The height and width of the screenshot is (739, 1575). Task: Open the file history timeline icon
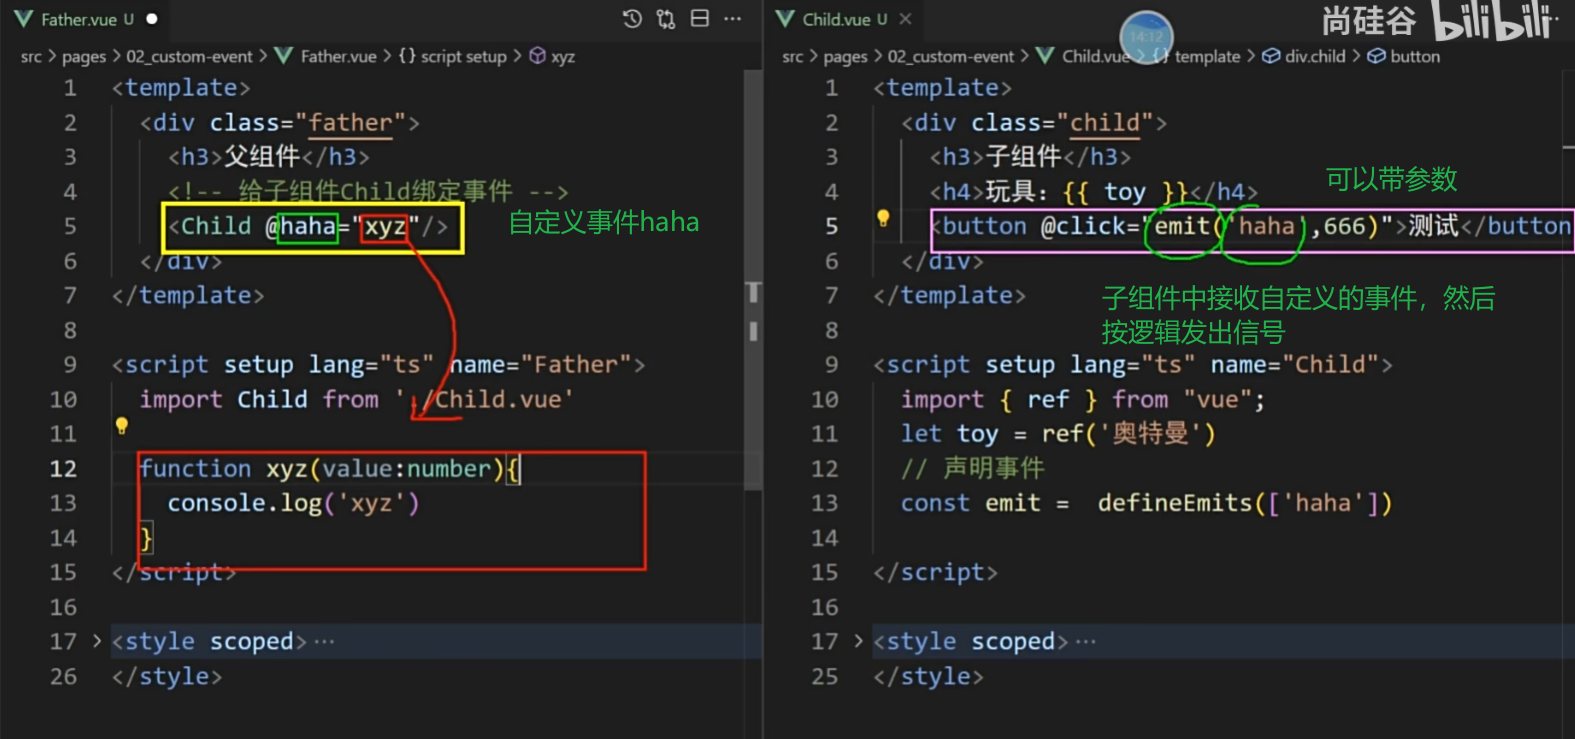[x=632, y=19]
